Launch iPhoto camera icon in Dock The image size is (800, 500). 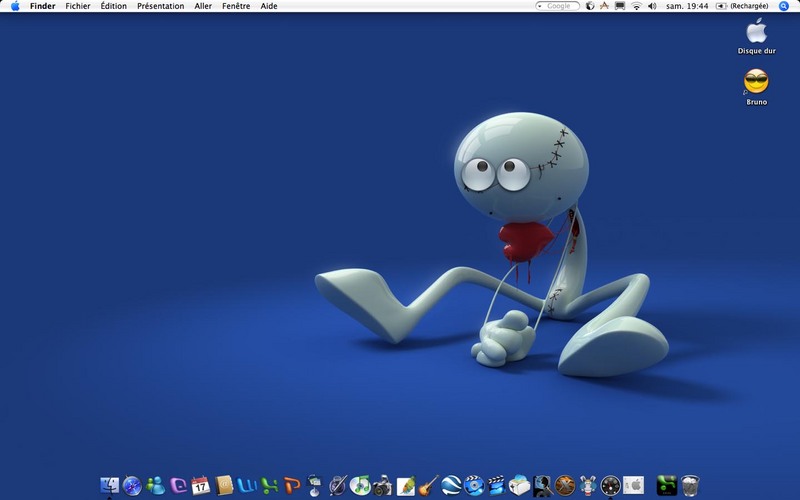pyautogui.click(x=383, y=486)
